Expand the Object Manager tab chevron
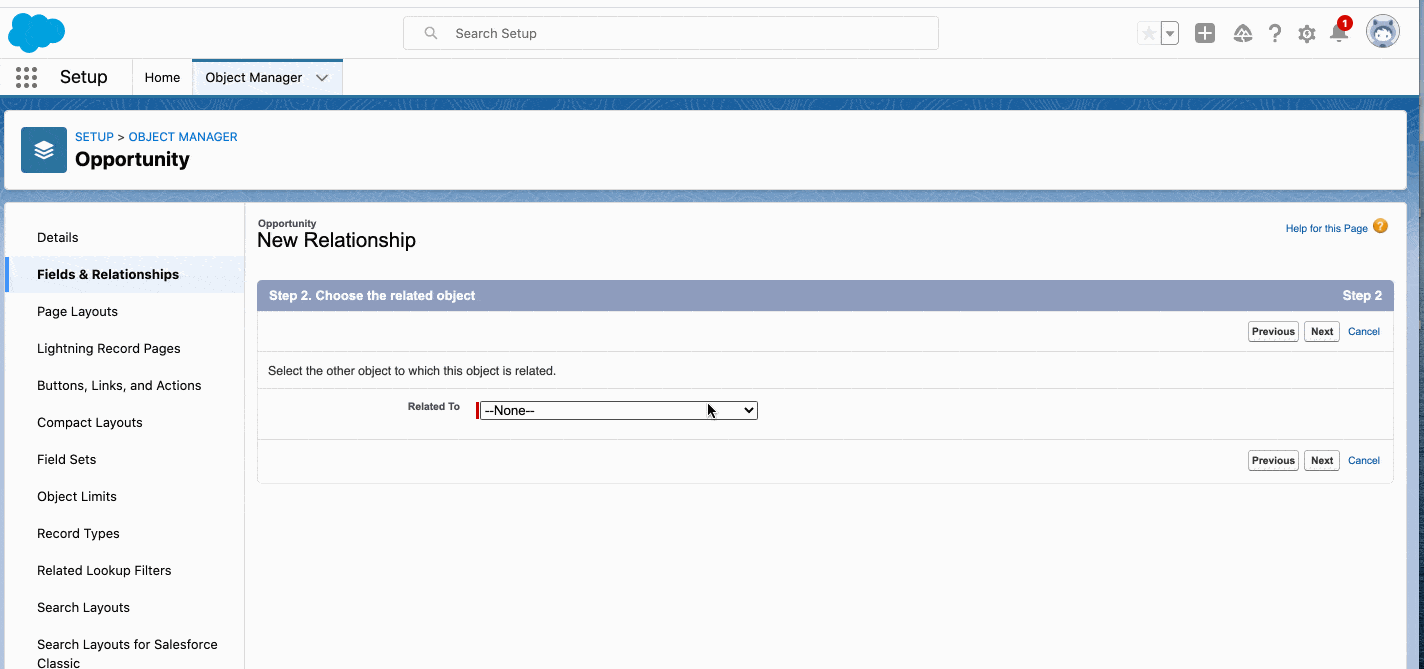The image size is (1424, 669). tap(322, 77)
